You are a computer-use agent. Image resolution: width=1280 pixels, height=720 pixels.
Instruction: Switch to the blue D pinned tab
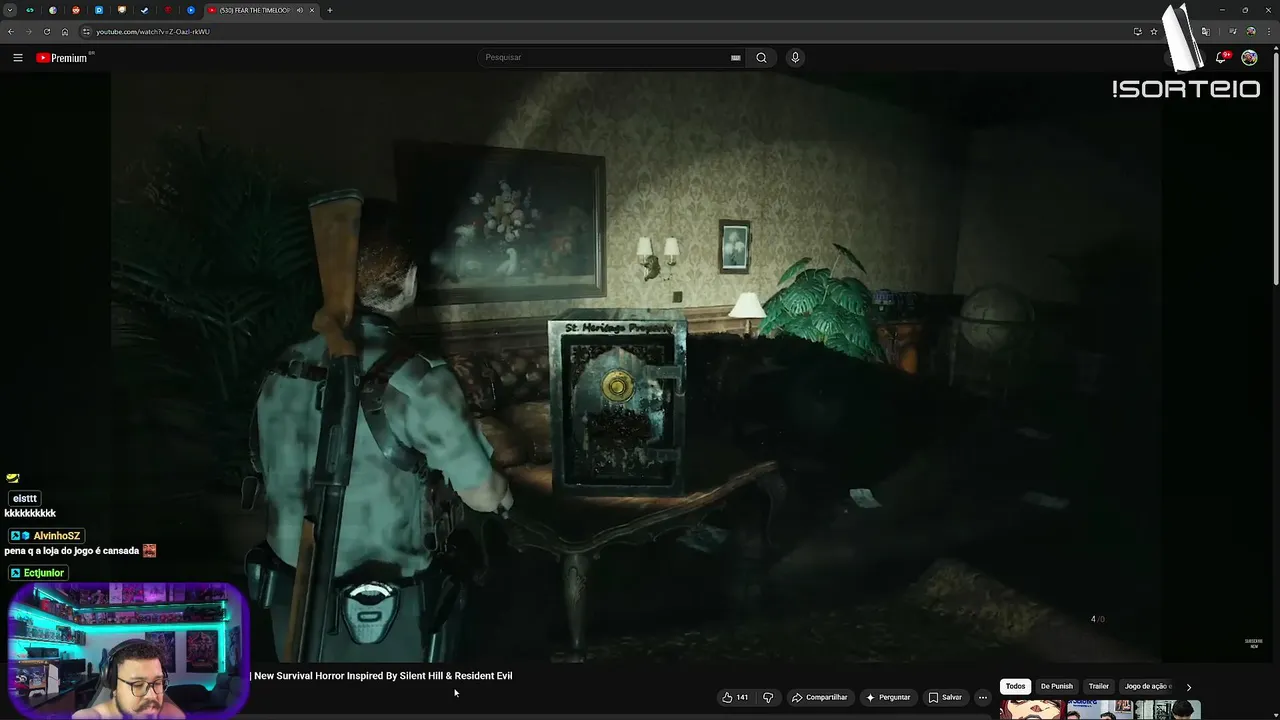99,10
